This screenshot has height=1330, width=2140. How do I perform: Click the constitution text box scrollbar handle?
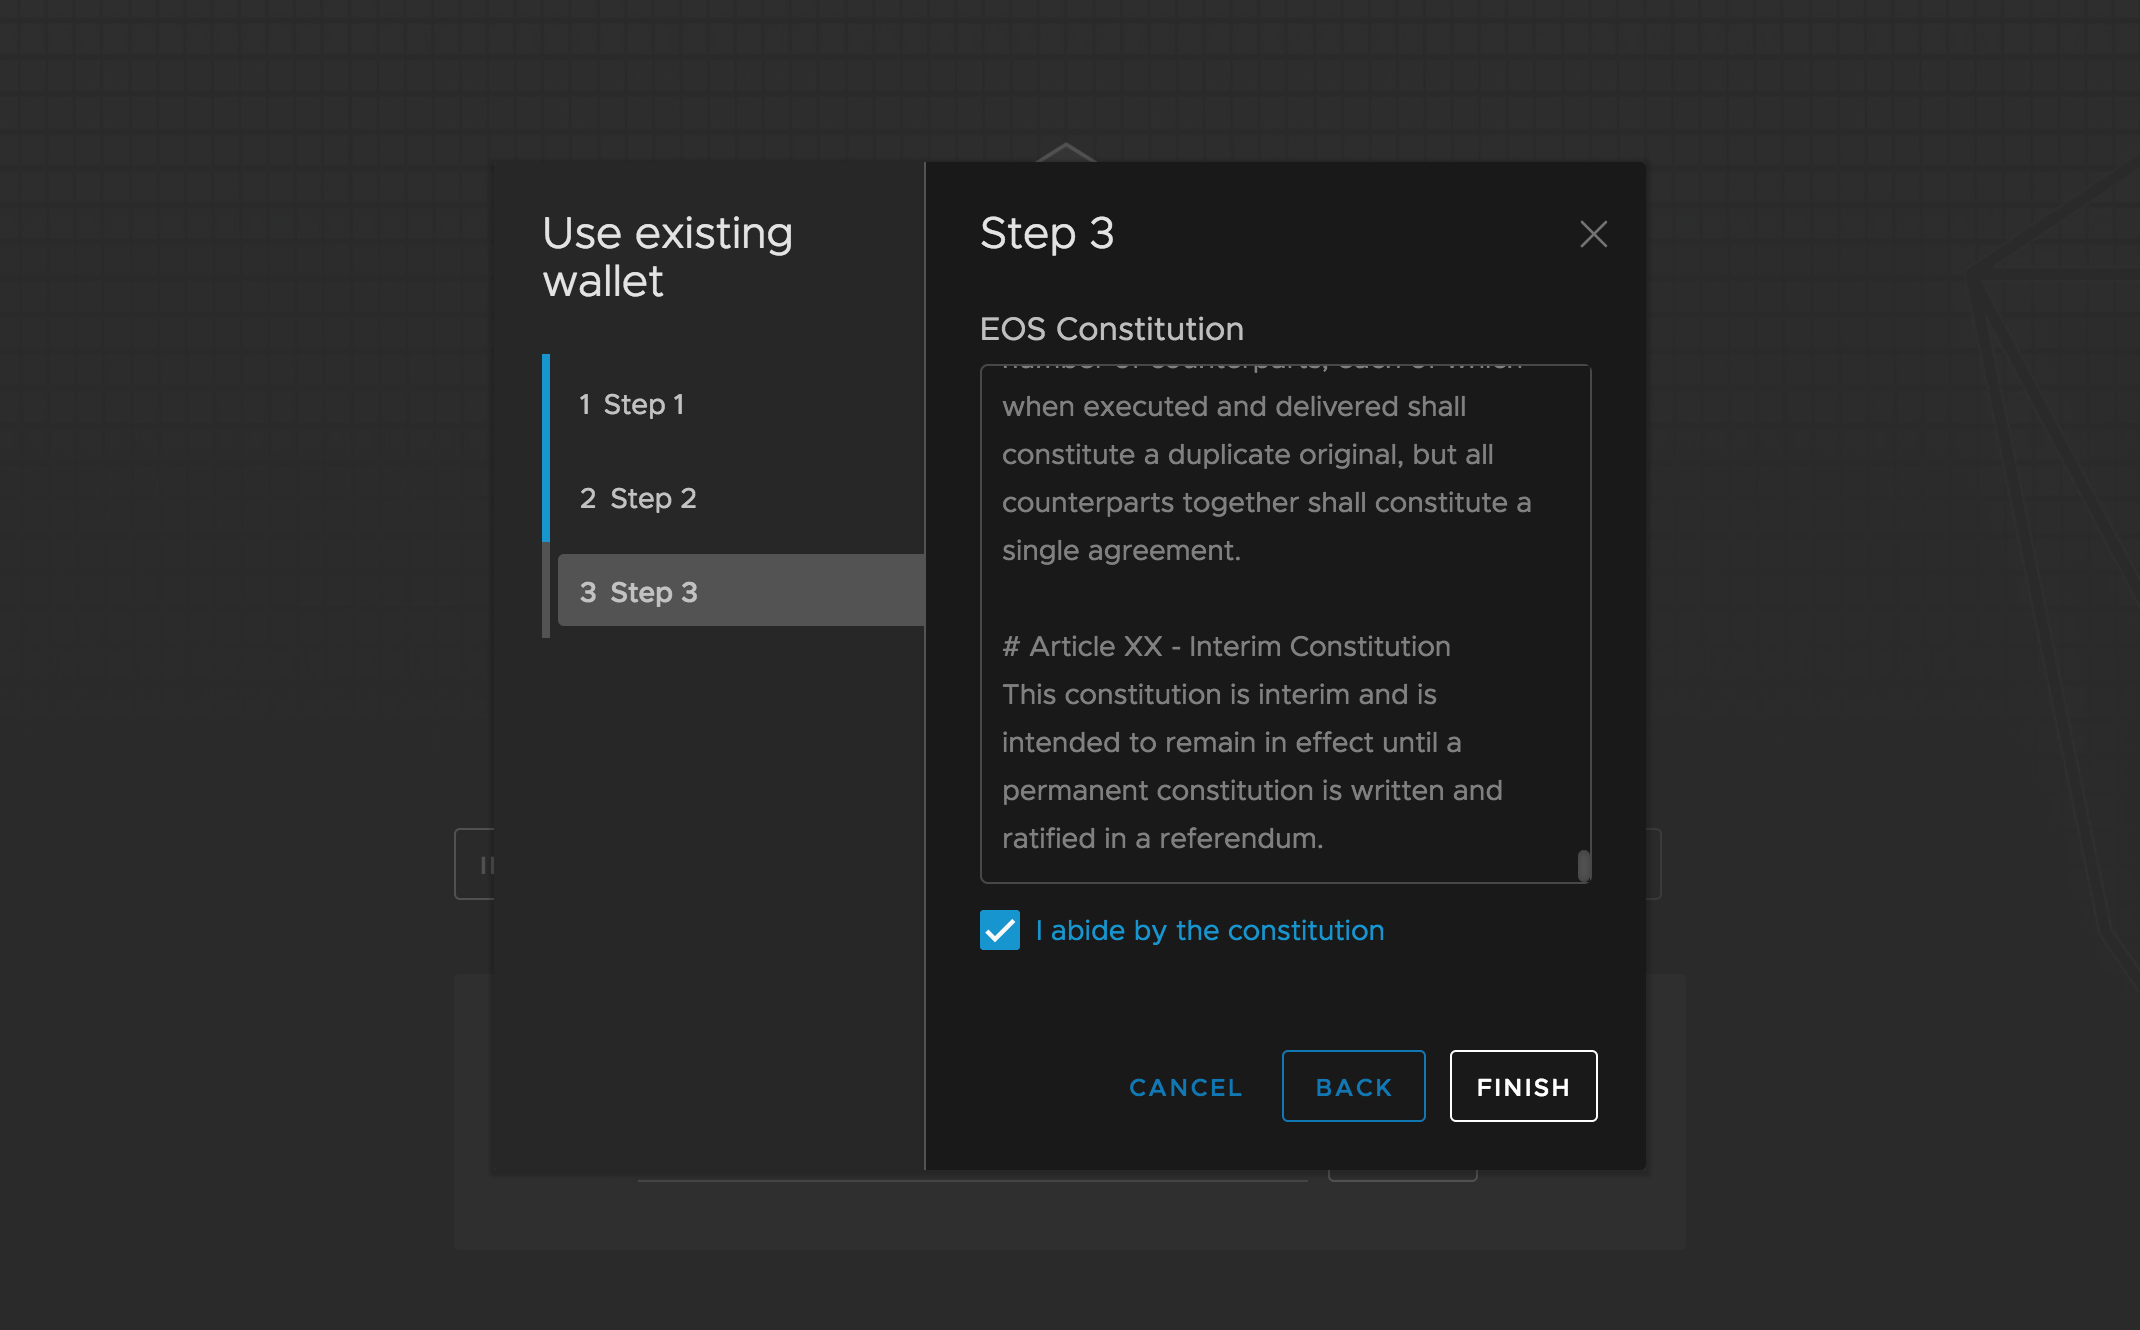point(1583,865)
